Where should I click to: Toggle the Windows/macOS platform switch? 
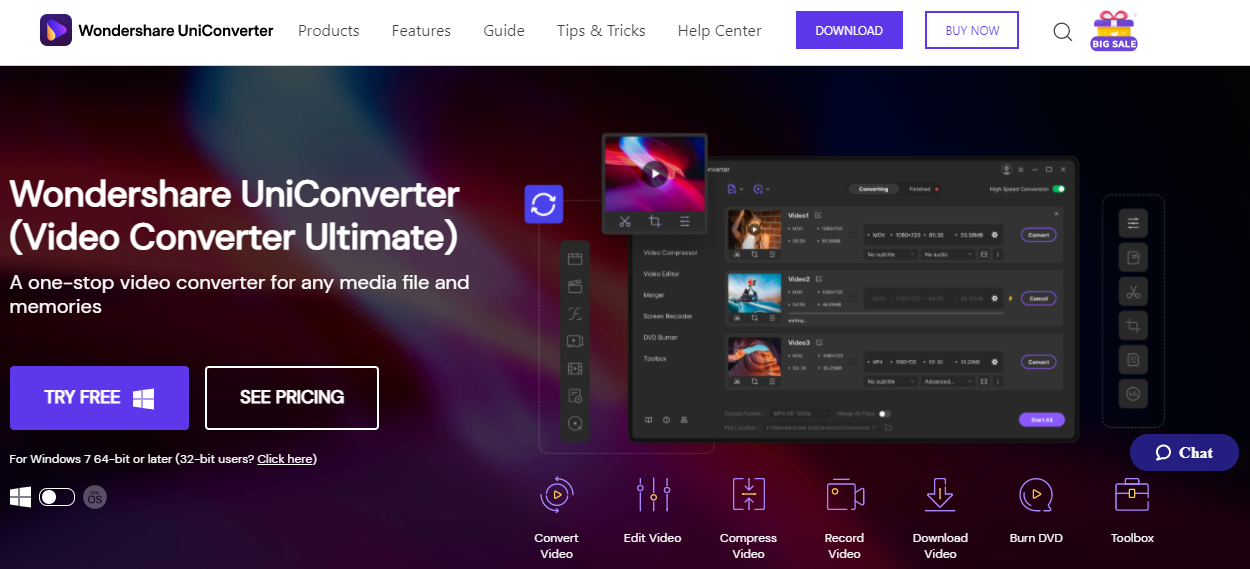[57, 497]
